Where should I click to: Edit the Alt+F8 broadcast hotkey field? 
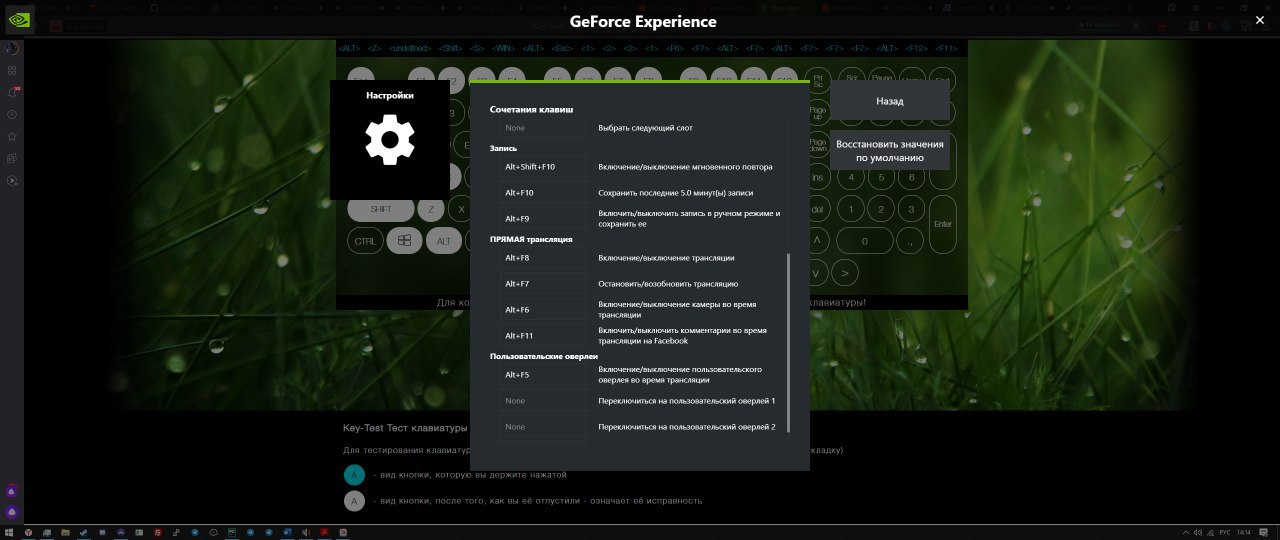click(x=544, y=258)
